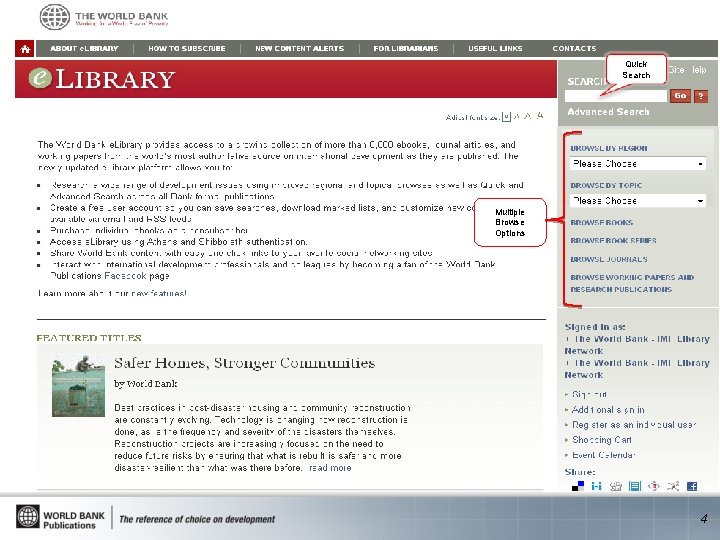Click the Featured Titles heading
This screenshot has width=720, height=540.
(89, 338)
